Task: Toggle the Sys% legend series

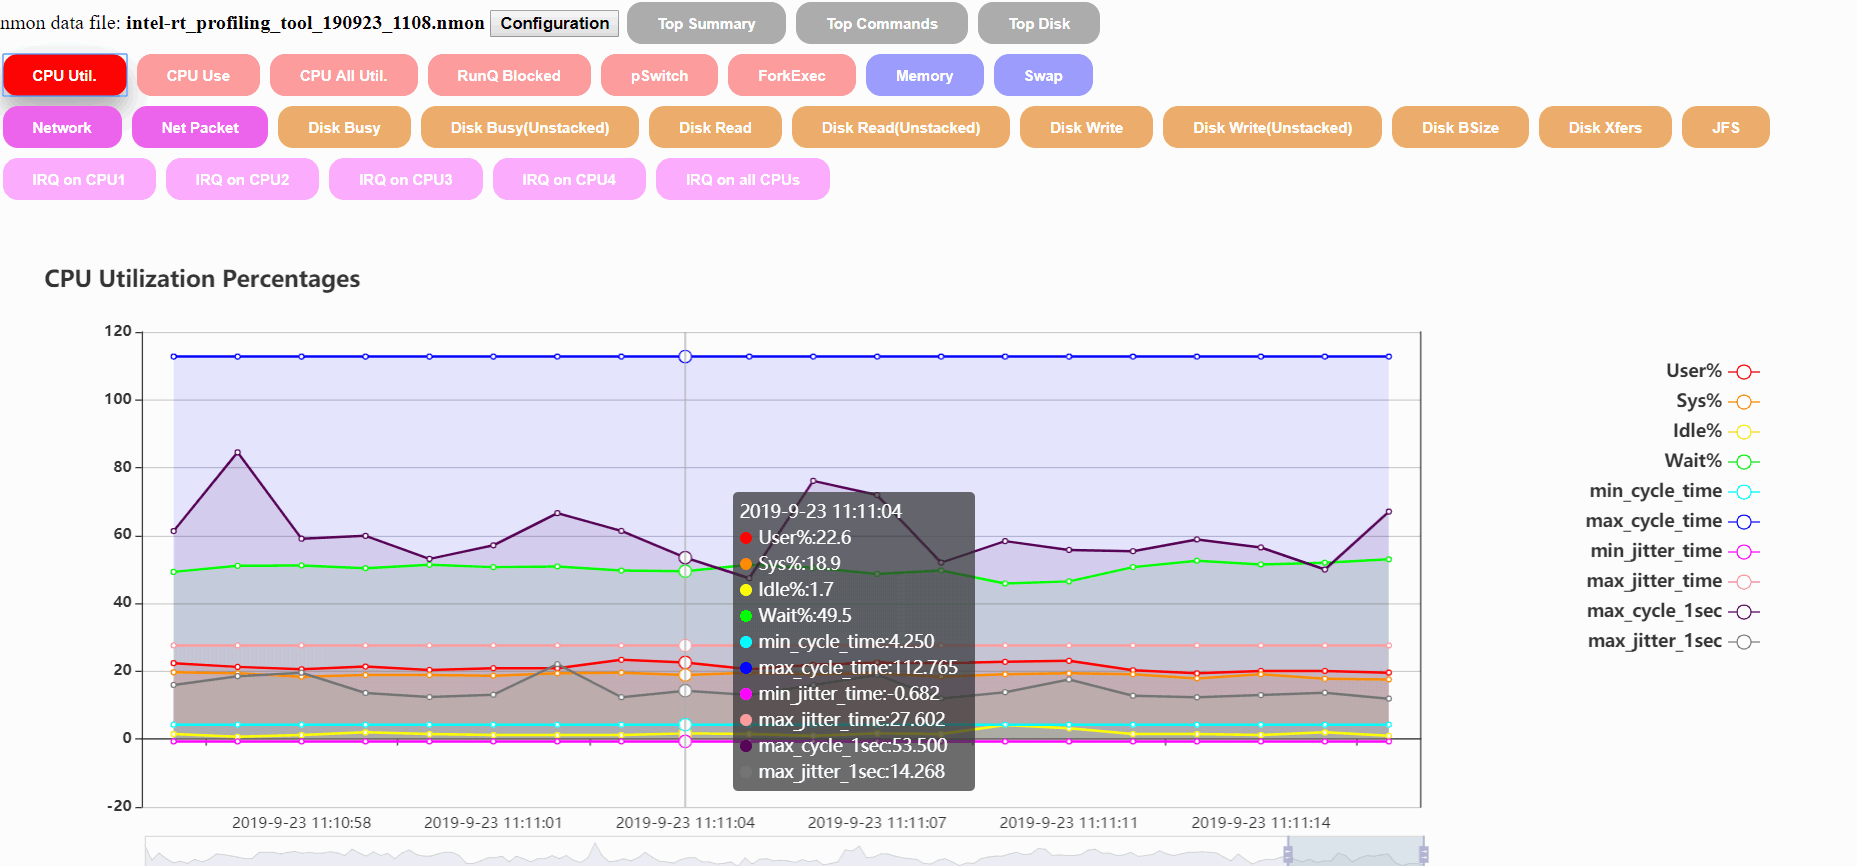Action: (1717, 401)
